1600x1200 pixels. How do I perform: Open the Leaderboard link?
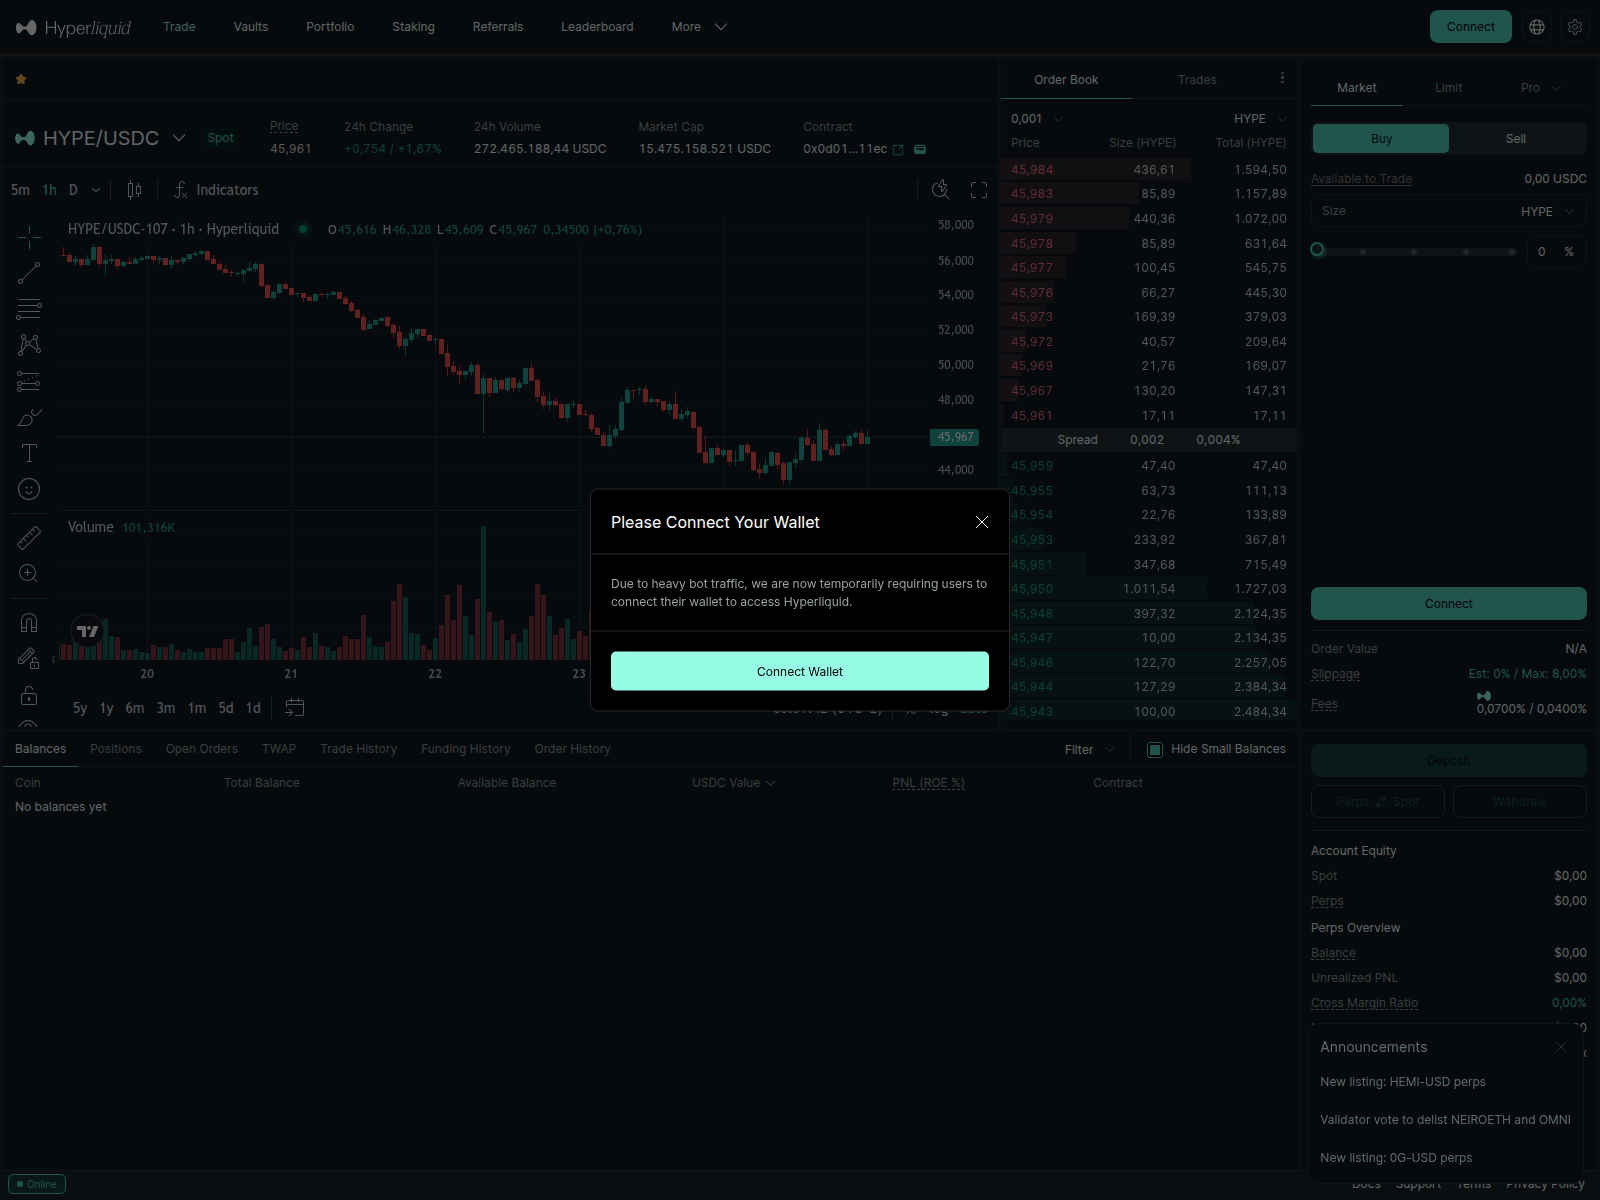pos(597,27)
